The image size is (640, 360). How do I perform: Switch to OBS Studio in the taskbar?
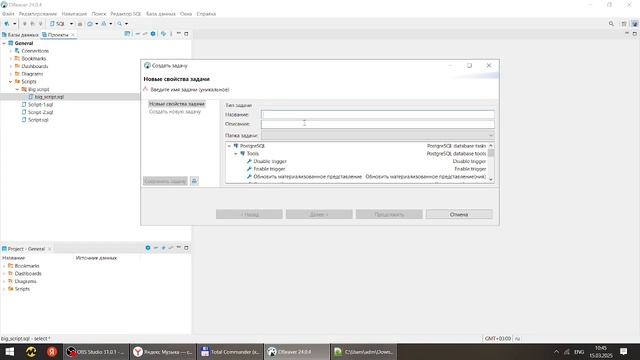tap(96, 351)
